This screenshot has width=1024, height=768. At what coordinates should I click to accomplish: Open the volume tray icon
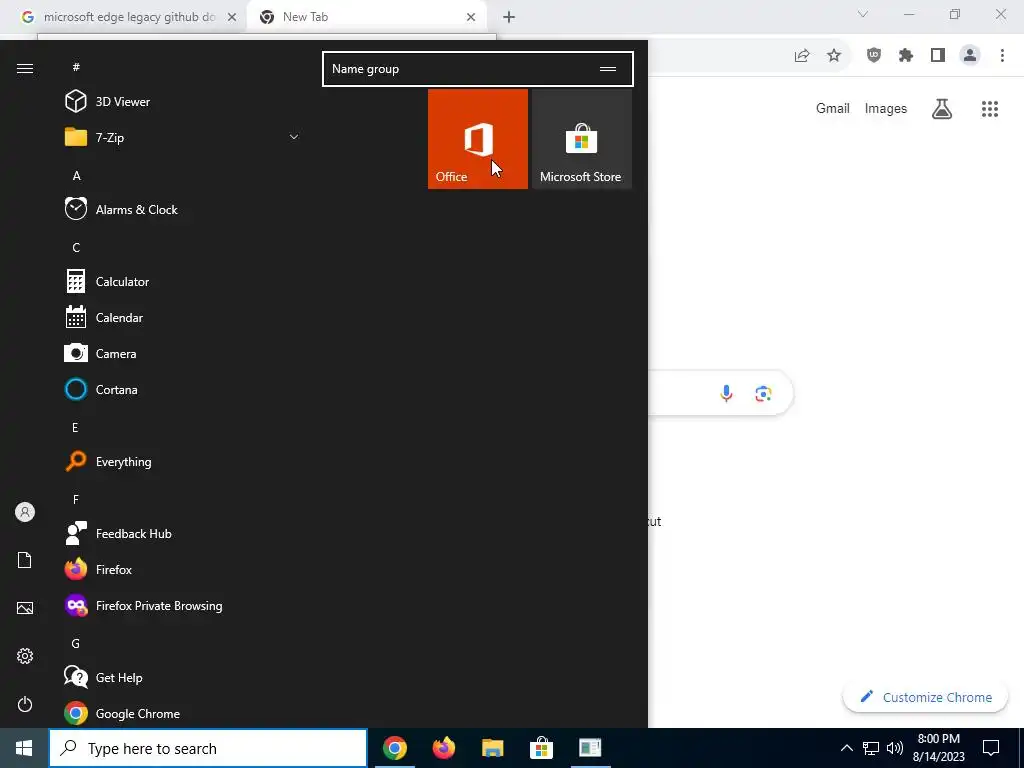895,748
